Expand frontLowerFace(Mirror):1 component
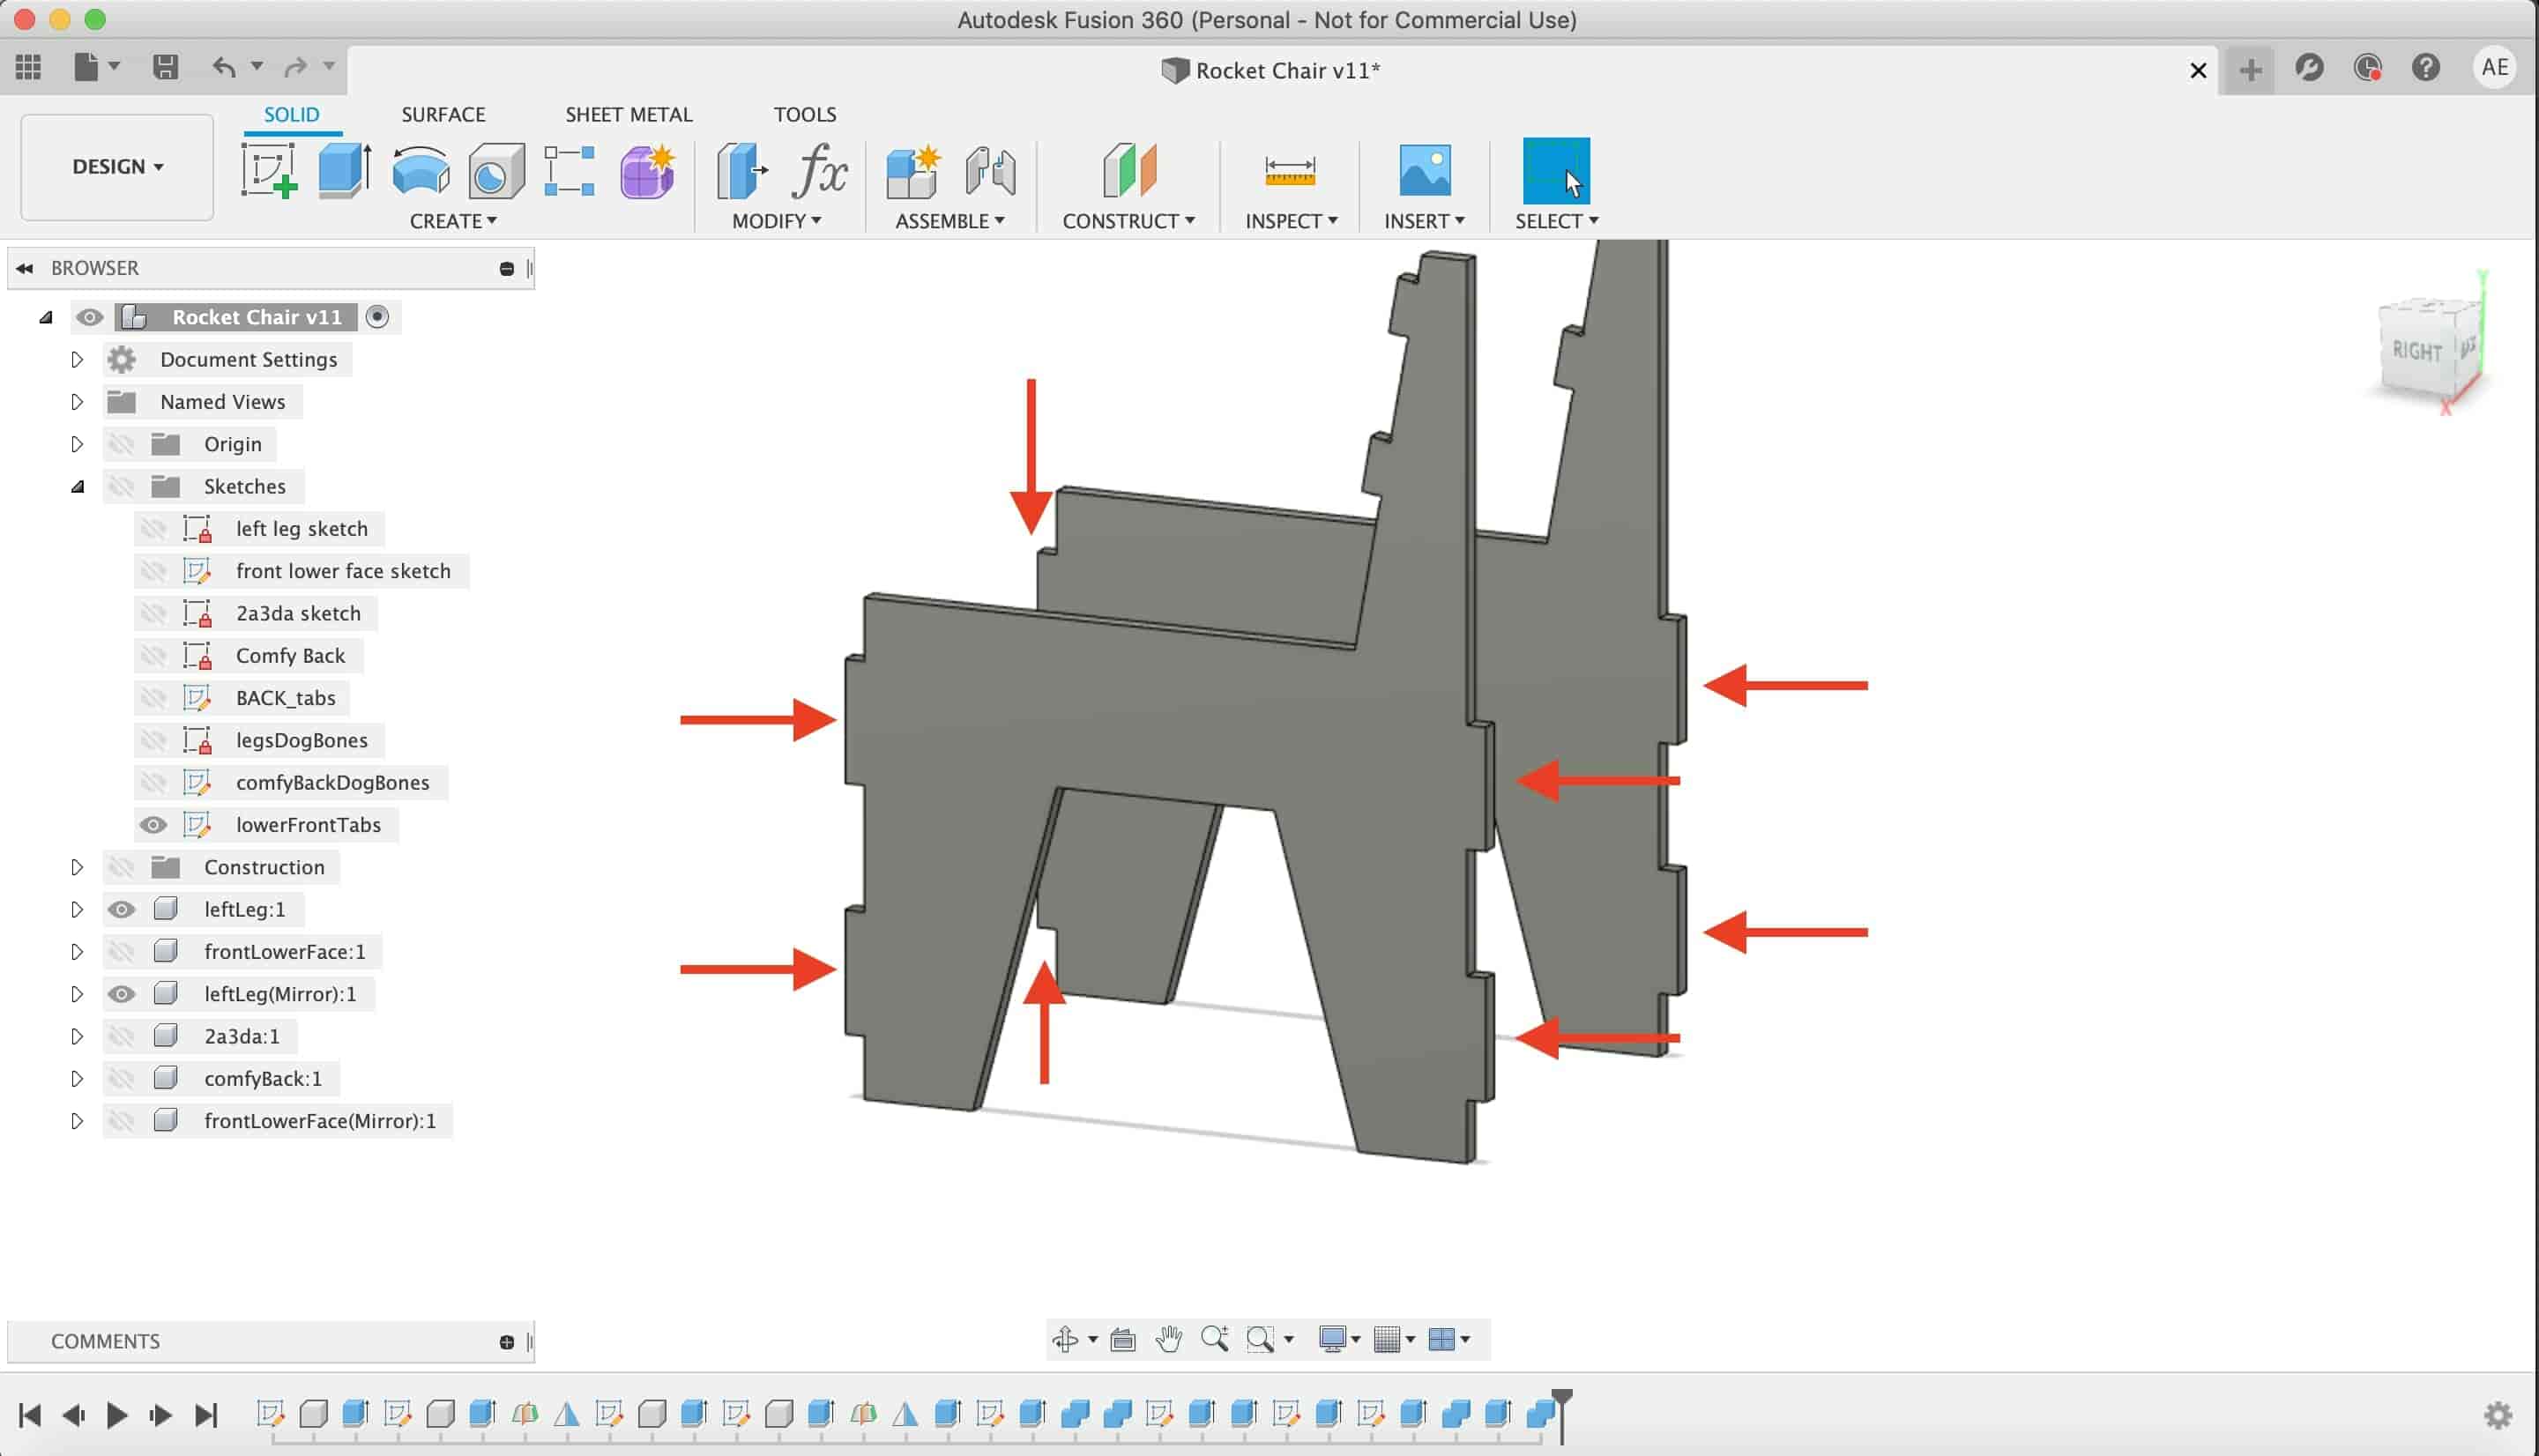 (77, 1121)
